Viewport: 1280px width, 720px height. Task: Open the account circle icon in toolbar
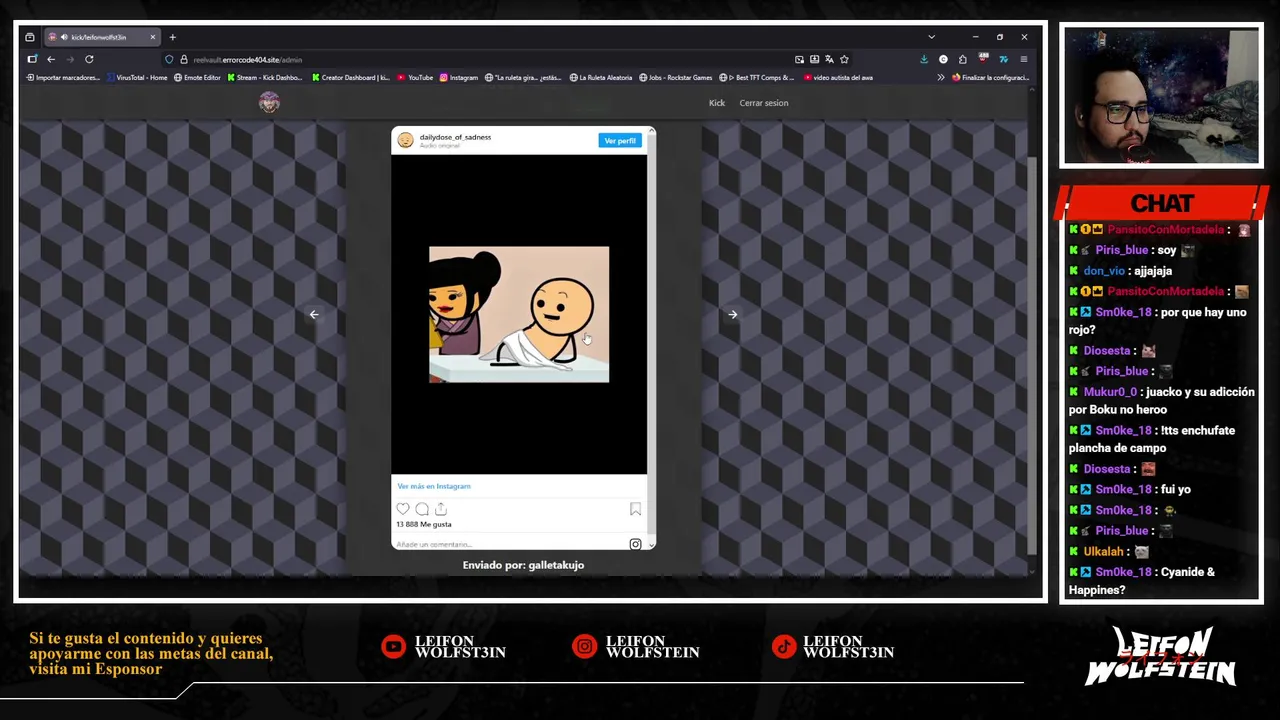click(943, 59)
